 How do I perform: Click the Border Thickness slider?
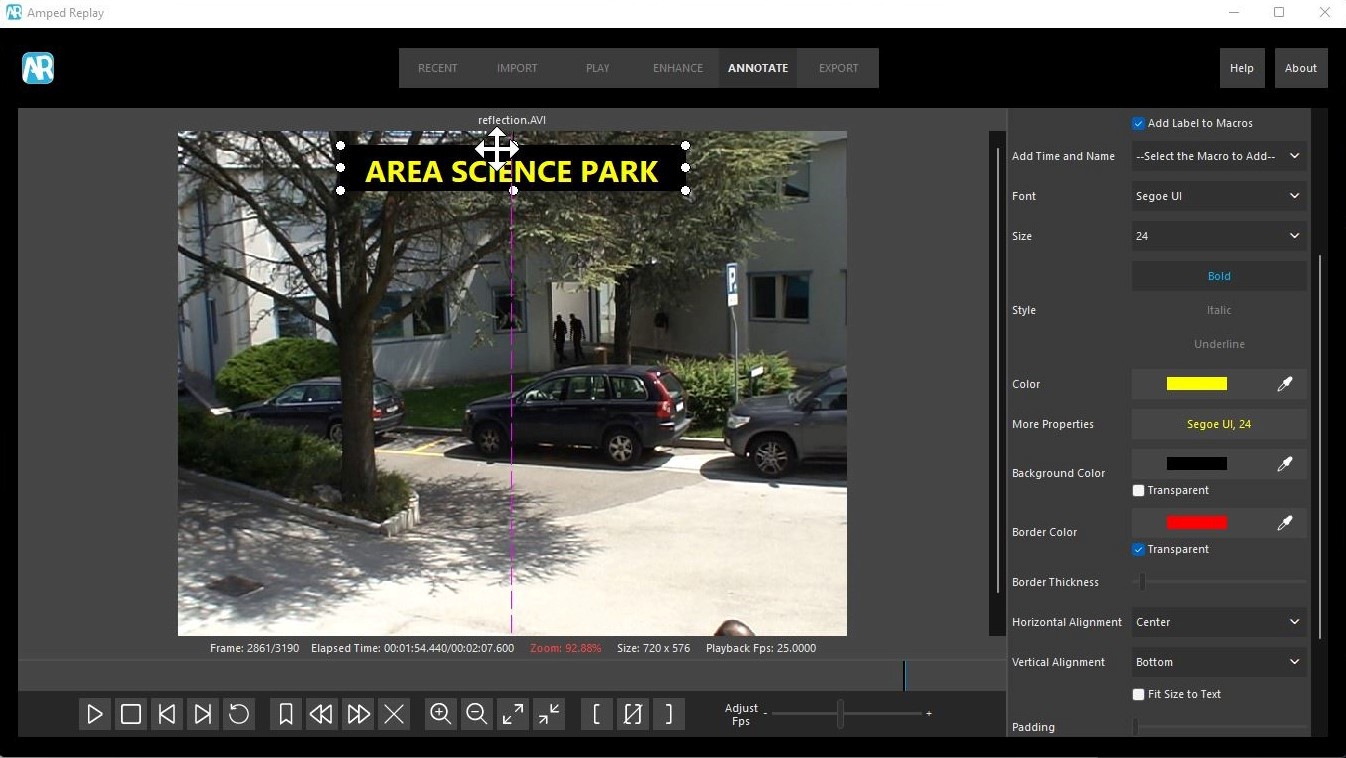(1221, 582)
